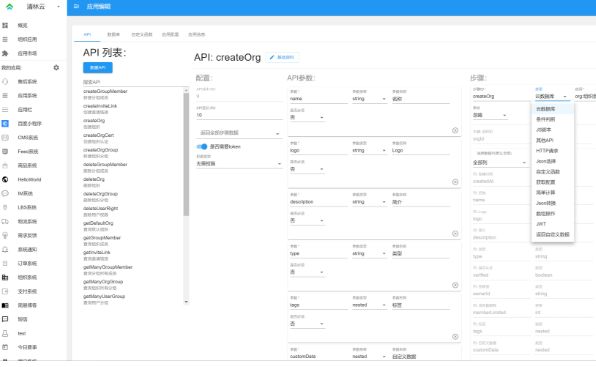596x367 pixels.
Task: Click the IM系统 chat bubble icon
Action: tap(5, 193)
